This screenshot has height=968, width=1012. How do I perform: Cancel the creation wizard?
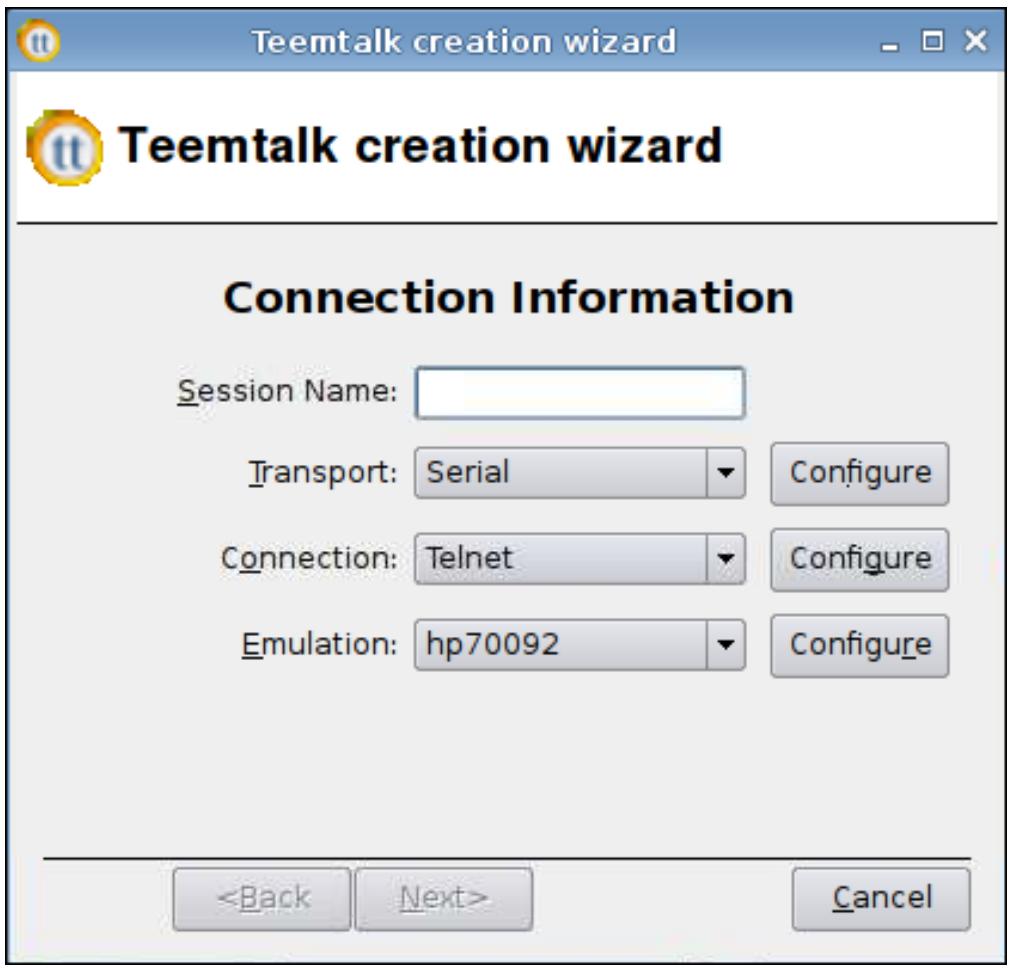[x=881, y=899]
